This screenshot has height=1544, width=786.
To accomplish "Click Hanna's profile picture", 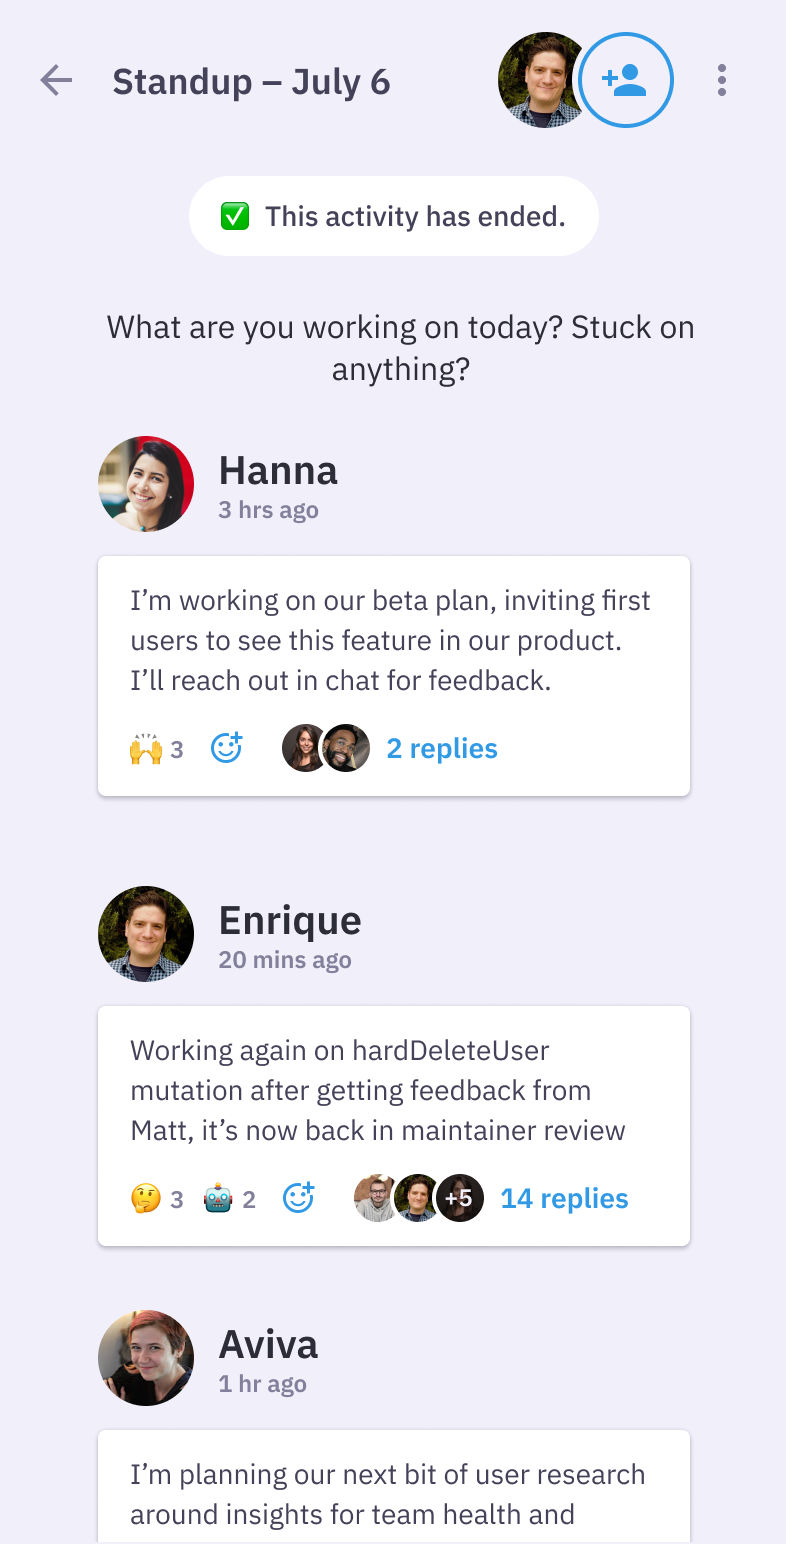I will click(145, 484).
